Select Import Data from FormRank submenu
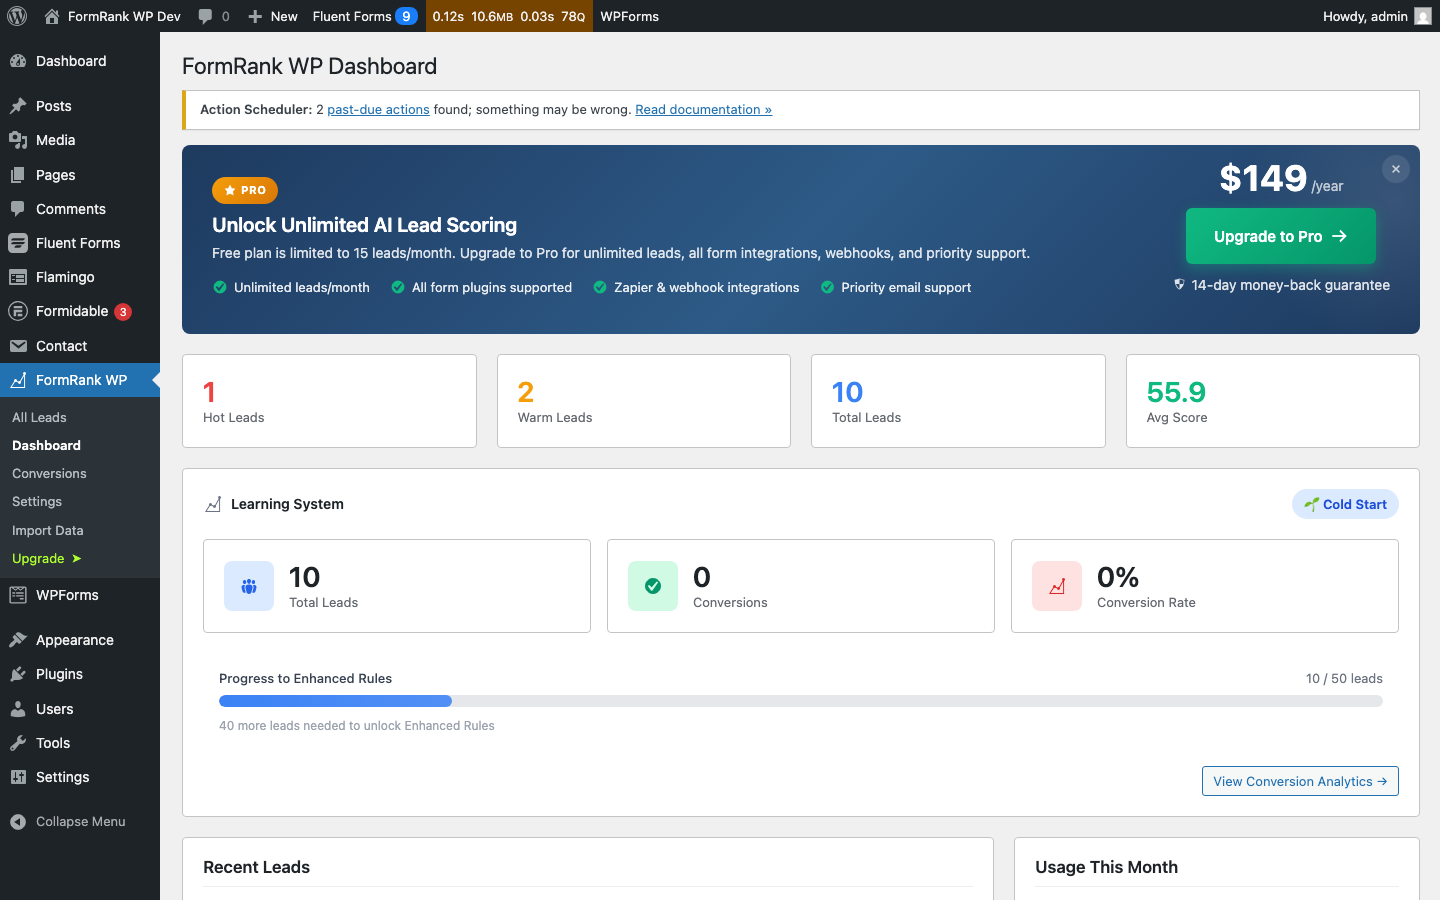Viewport: 1440px width, 900px height. tap(47, 530)
